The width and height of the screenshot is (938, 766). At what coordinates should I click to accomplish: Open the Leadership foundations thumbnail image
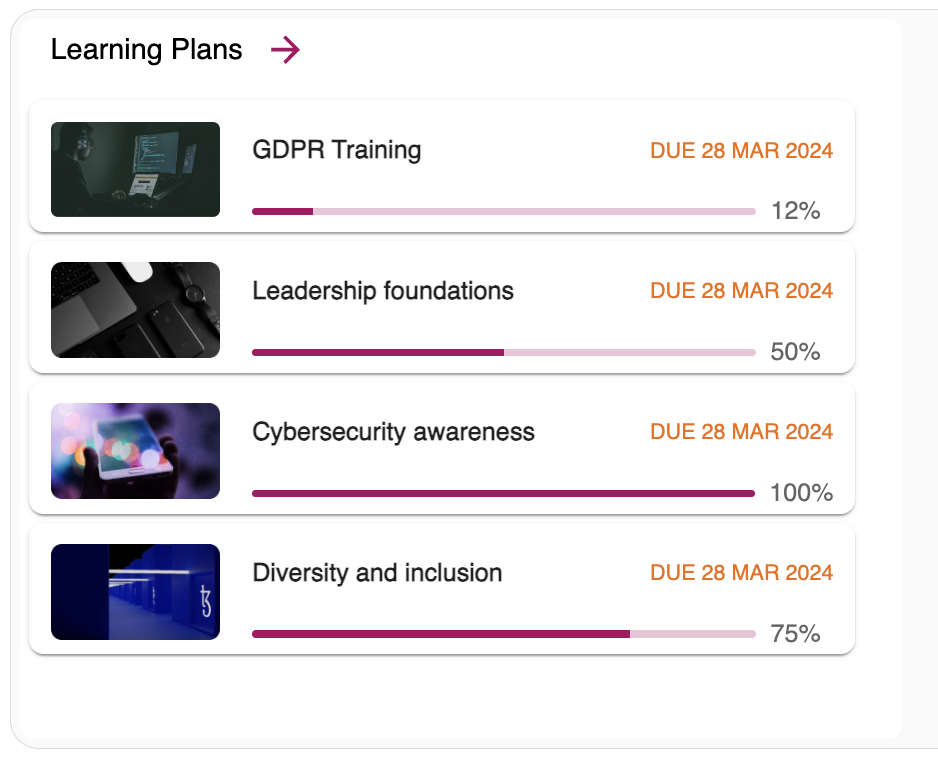pyautogui.click(x=135, y=310)
